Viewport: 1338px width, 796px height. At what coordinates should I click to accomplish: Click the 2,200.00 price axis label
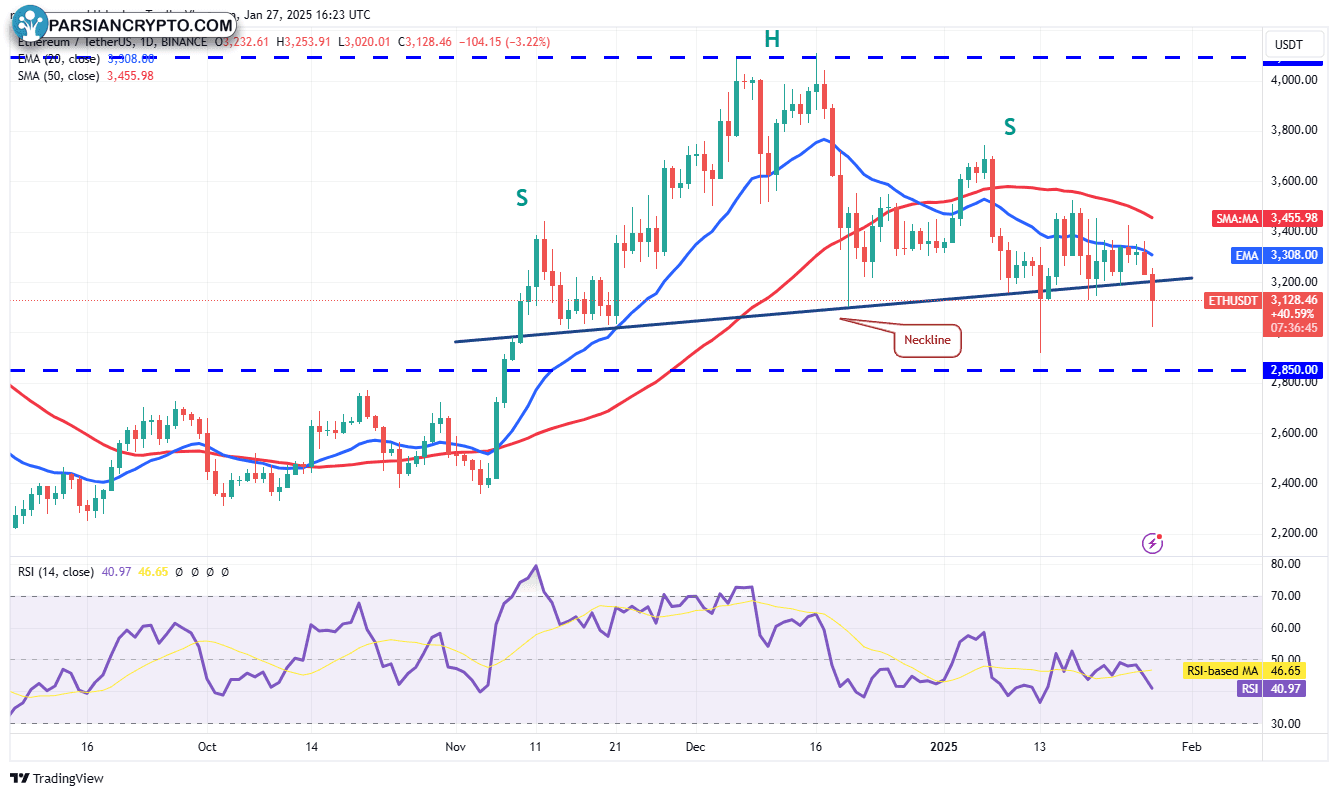coord(1293,533)
